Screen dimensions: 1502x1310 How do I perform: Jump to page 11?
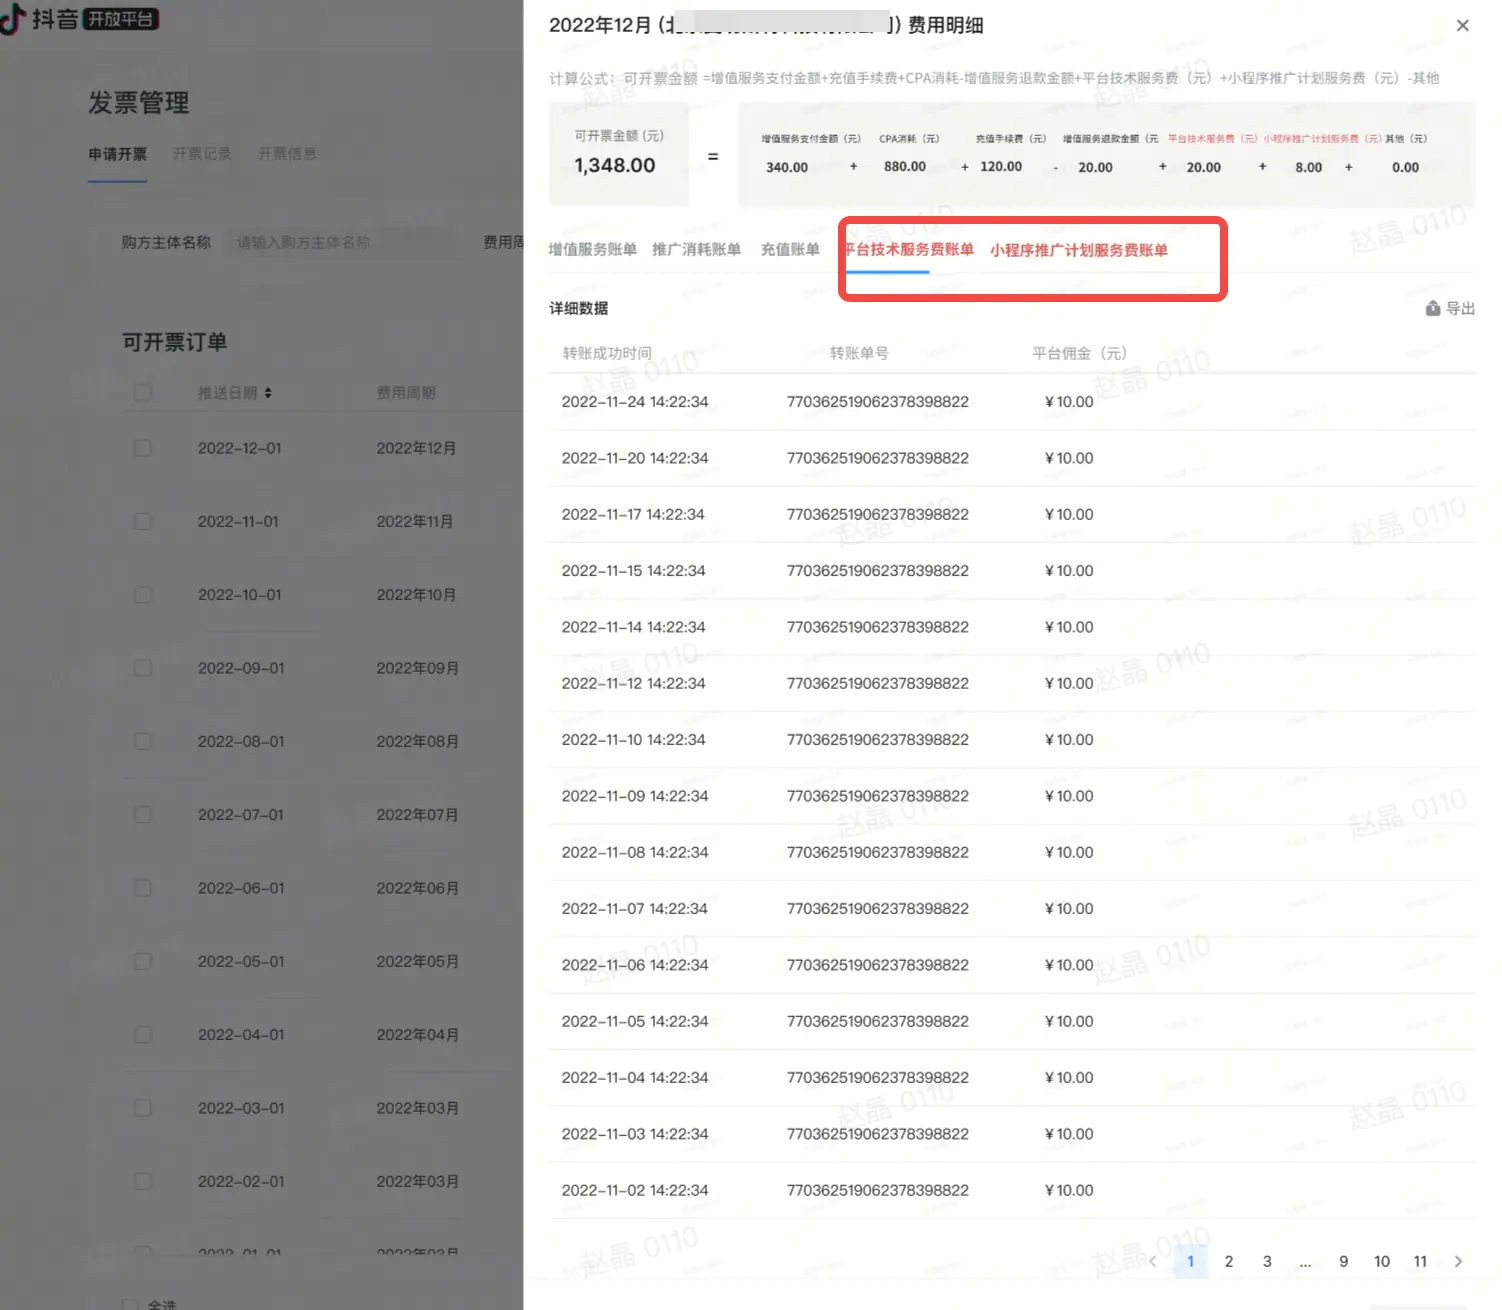point(1420,1261)
